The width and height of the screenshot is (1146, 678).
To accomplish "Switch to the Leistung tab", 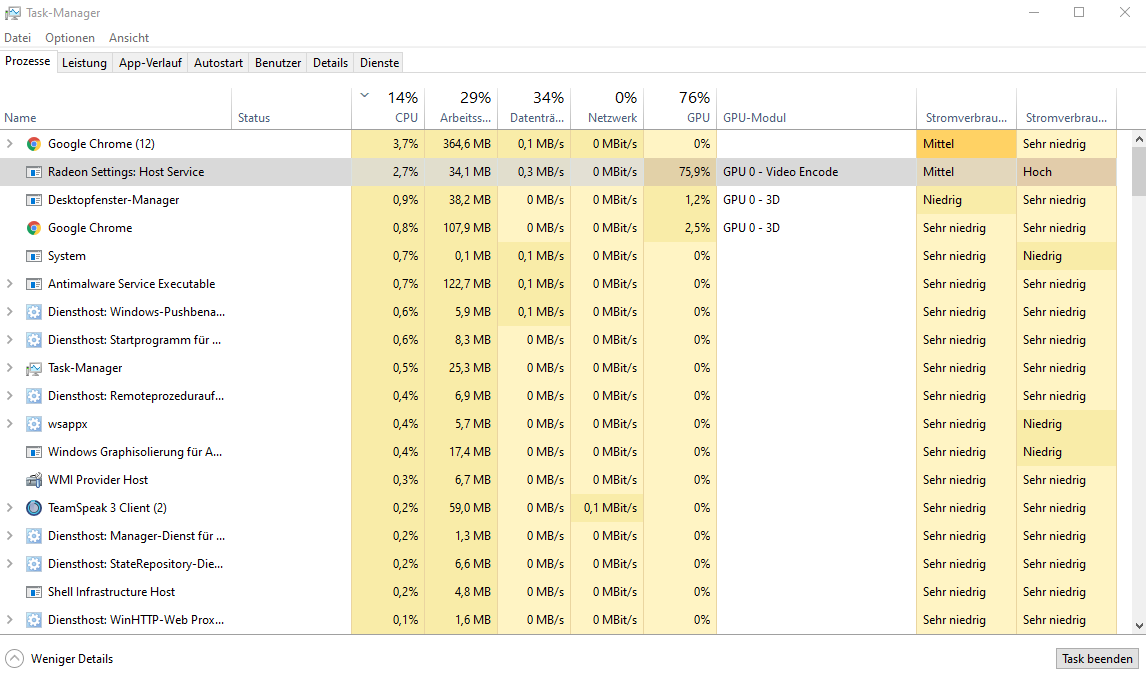I will (x=84, y=63).
